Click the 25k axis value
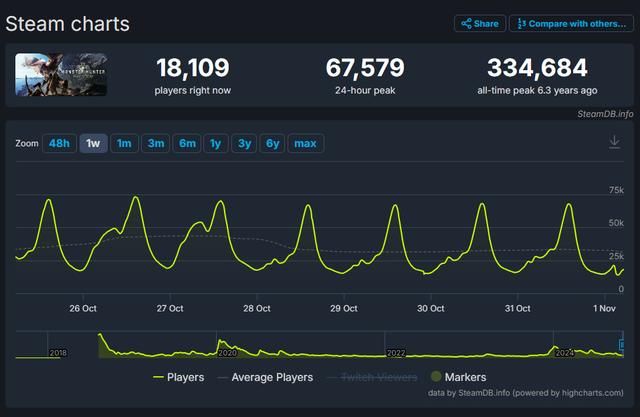The image size is (640, 417). 616,256
